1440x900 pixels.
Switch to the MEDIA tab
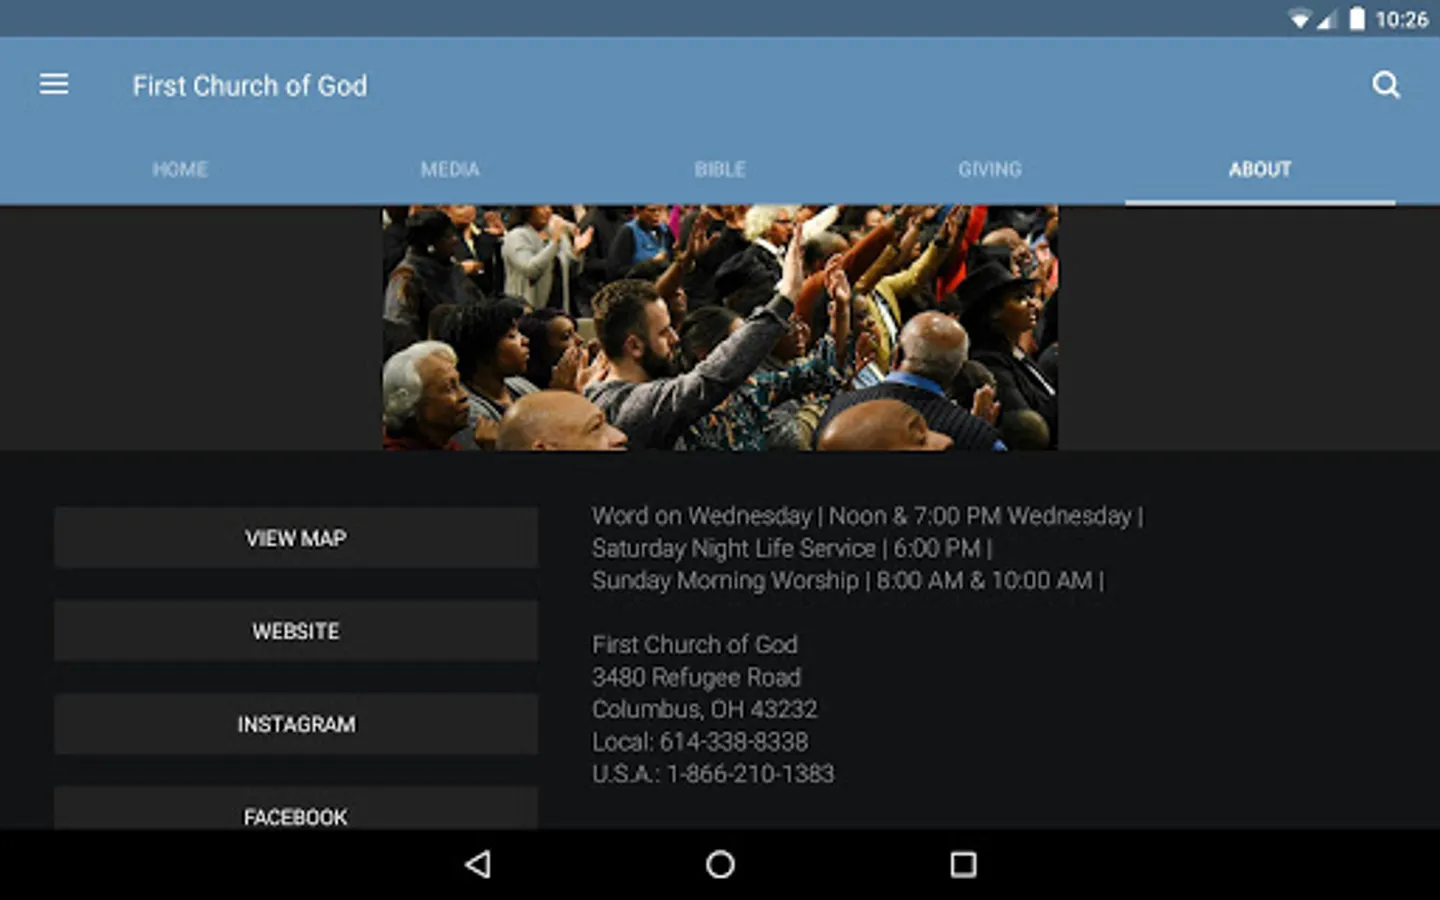[x=450, y=169]
